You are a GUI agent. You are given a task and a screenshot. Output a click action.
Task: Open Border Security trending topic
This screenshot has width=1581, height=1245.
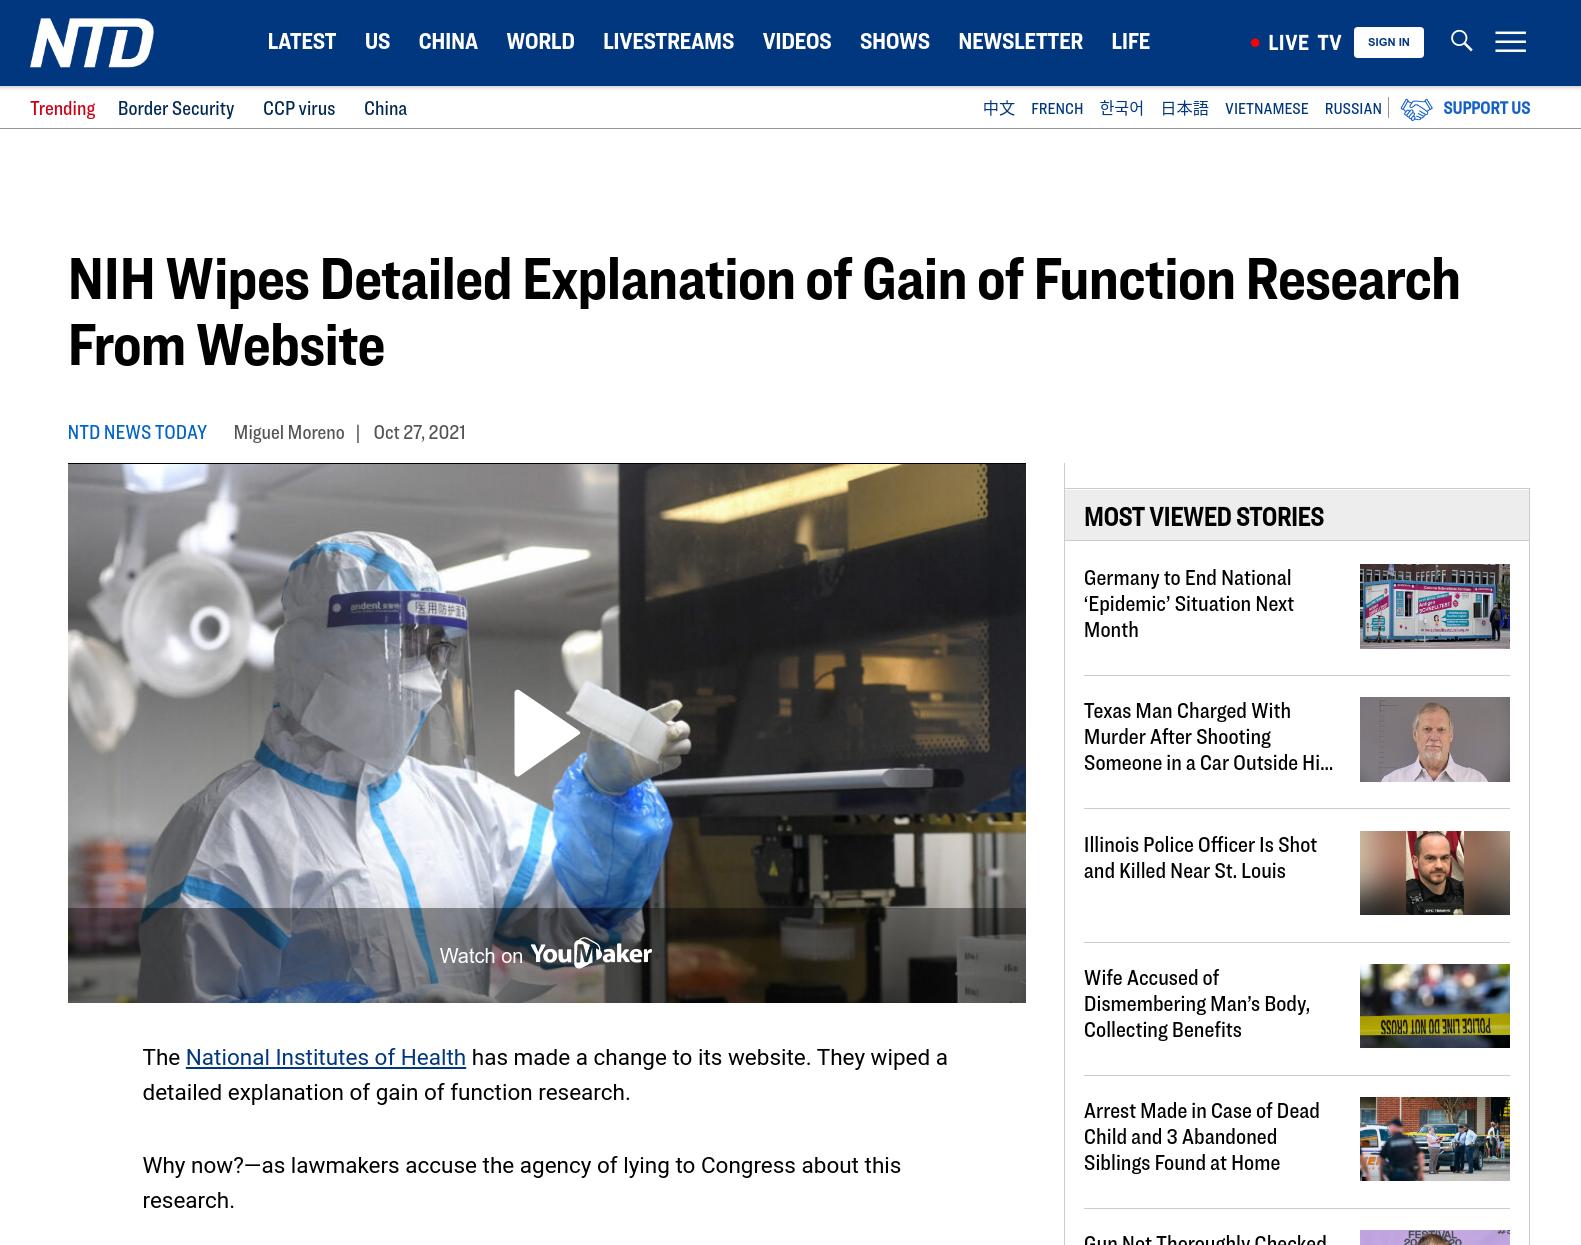pos(176,108)
